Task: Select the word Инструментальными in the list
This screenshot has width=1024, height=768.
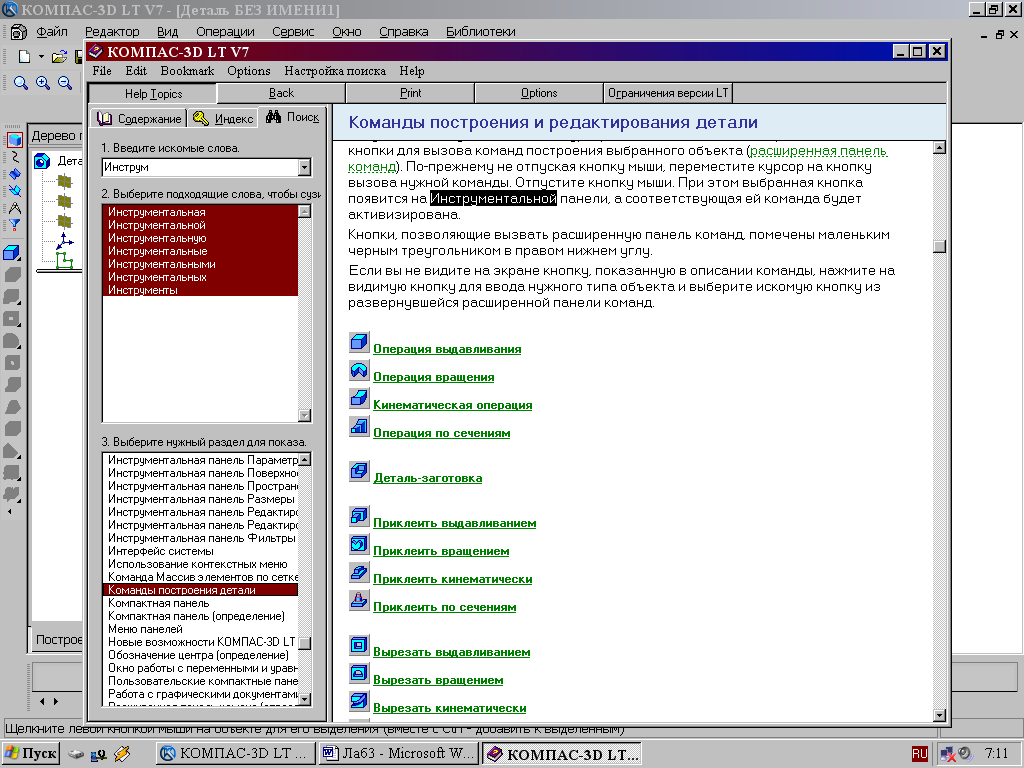Action: (200, 264)
